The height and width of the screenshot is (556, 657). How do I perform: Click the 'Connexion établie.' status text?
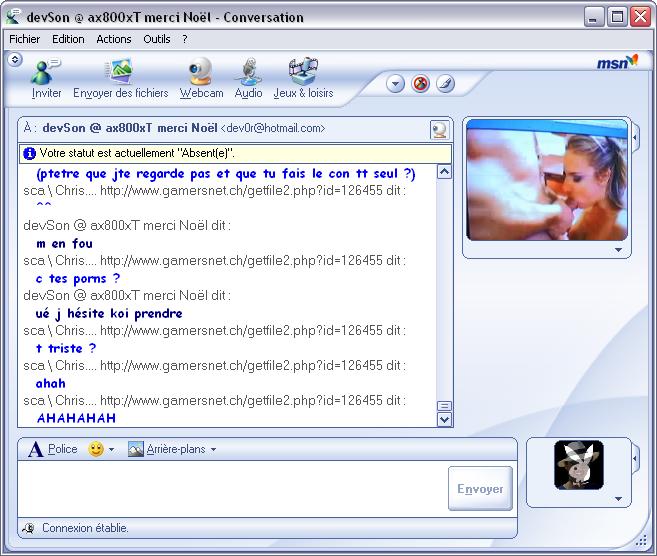[85, 528]
